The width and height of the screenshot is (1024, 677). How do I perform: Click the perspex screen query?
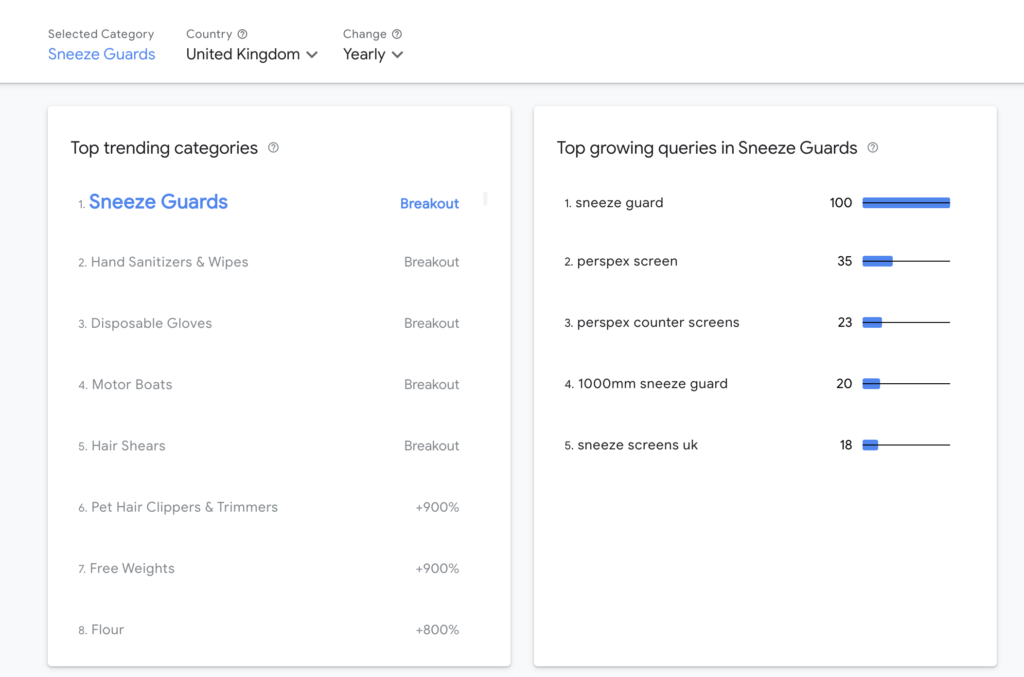(627, 262)
